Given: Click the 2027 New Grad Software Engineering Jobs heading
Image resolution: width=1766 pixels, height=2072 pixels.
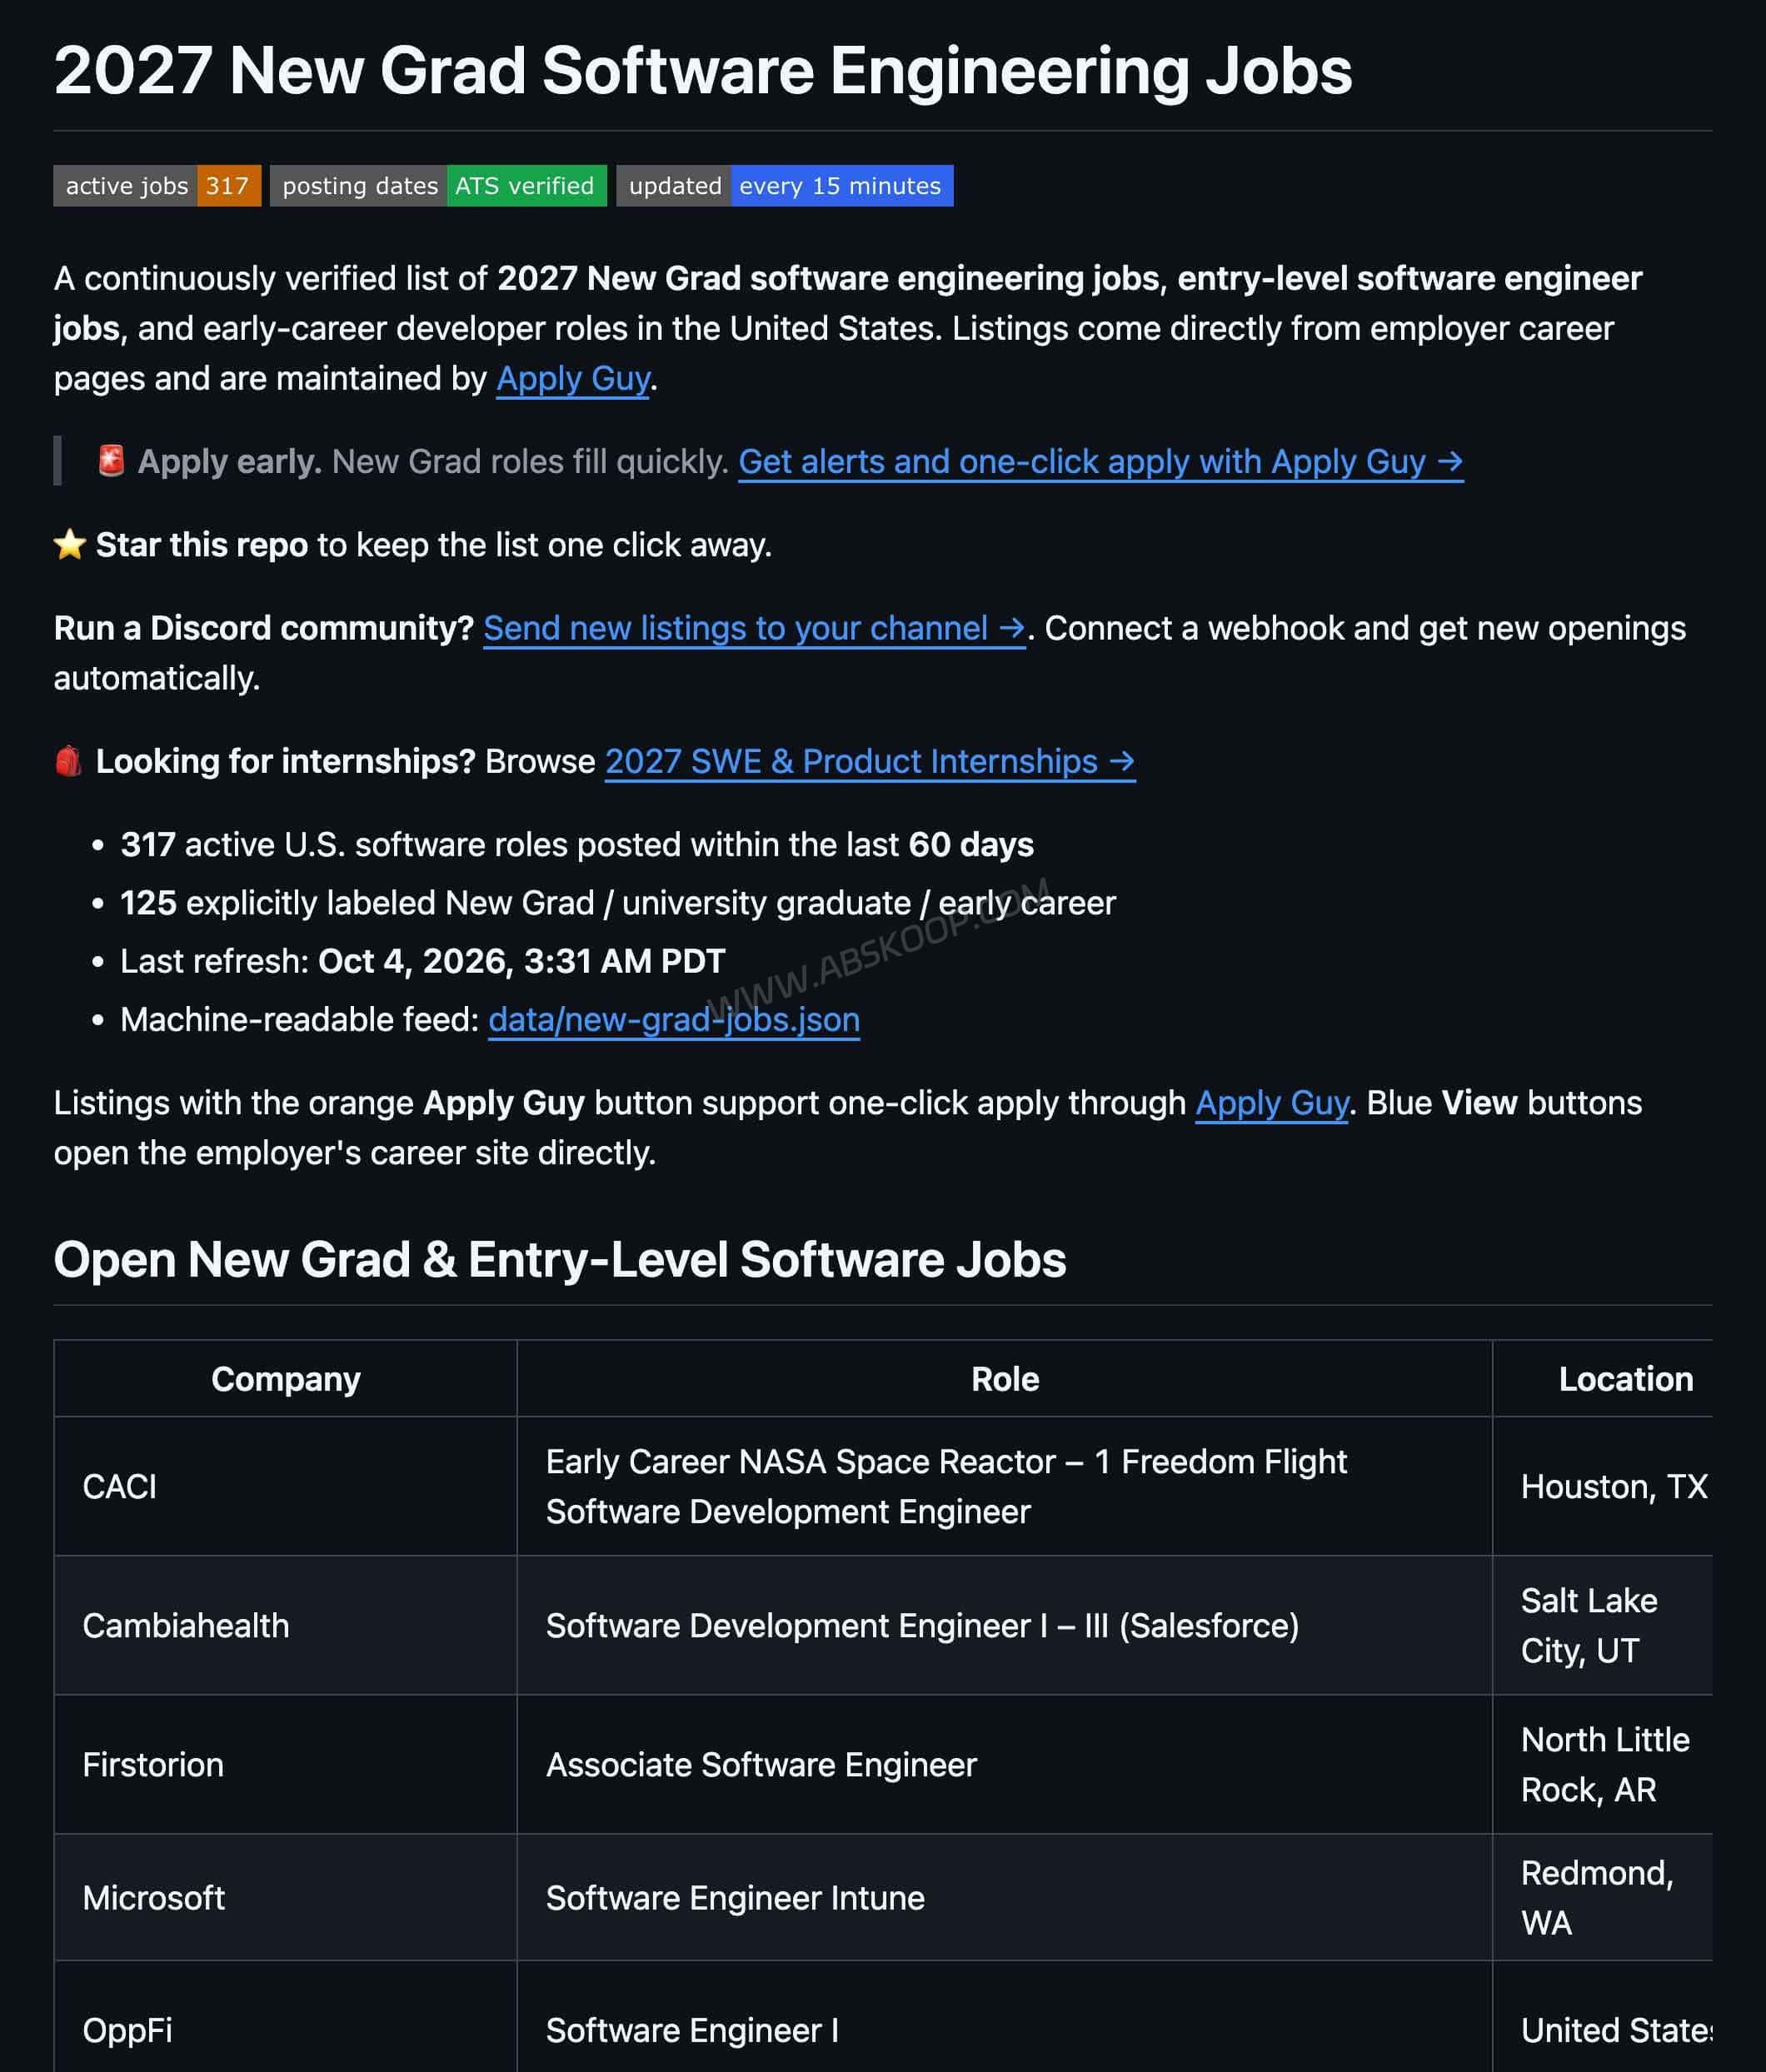Looking at the screenshot, I should [703, 71].
